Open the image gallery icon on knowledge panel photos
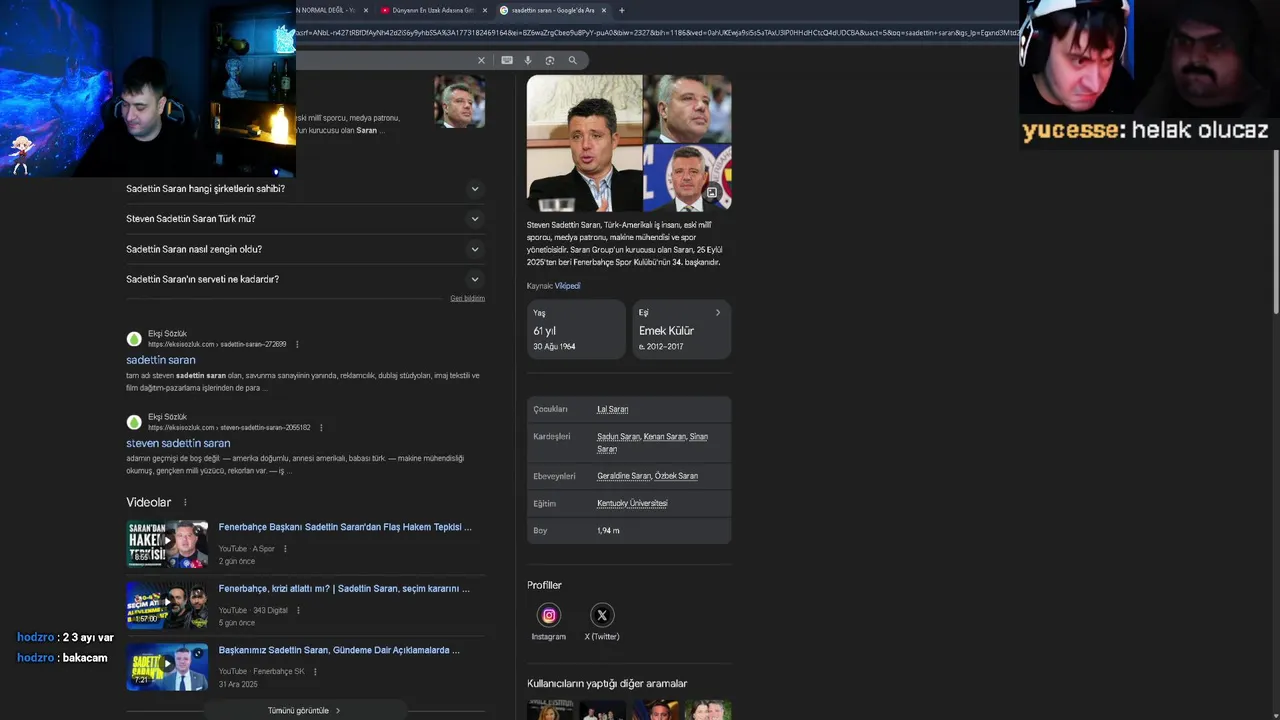1280x720 pixels. pyautogui.click(x=712, y=192)
